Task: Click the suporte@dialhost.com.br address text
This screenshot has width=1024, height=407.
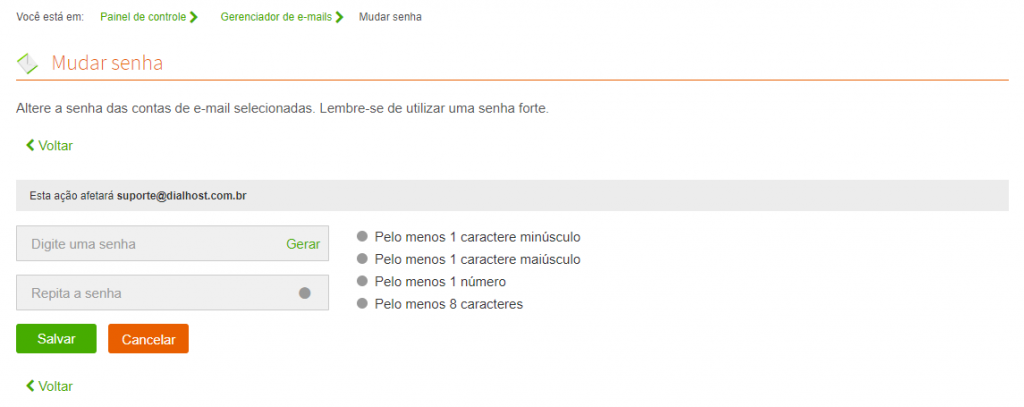Action: click(182, 195)
